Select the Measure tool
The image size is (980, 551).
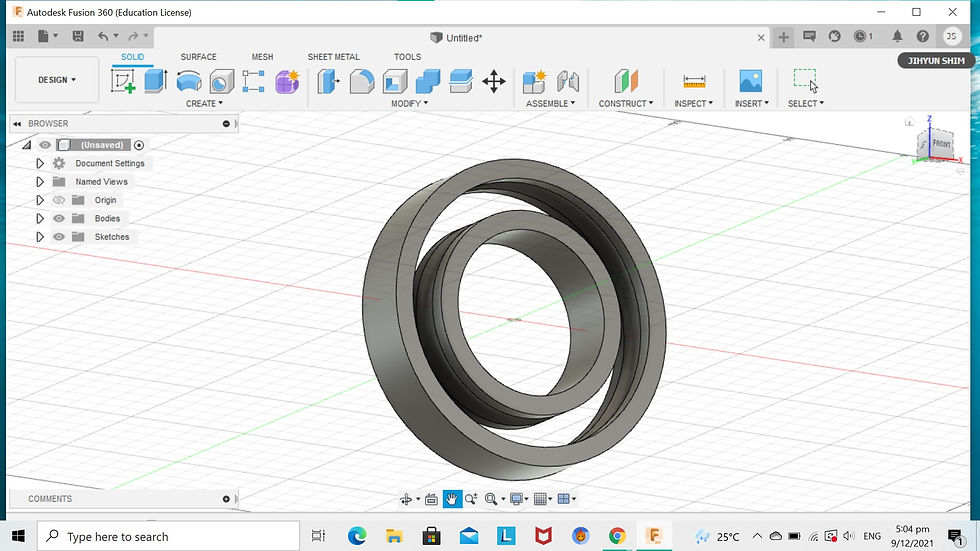pyautogui.click(x=694, y=81)
